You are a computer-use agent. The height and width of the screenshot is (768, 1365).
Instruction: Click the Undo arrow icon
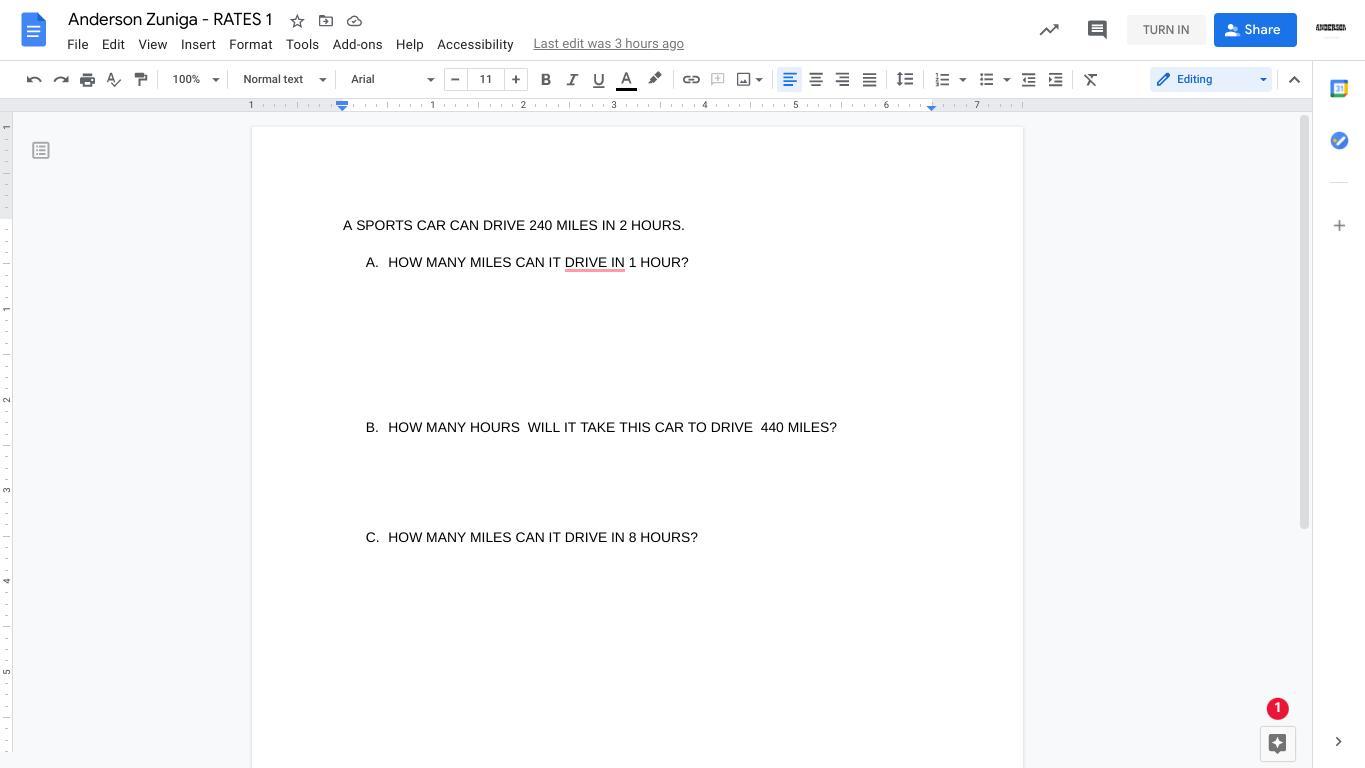pos(34,79)
